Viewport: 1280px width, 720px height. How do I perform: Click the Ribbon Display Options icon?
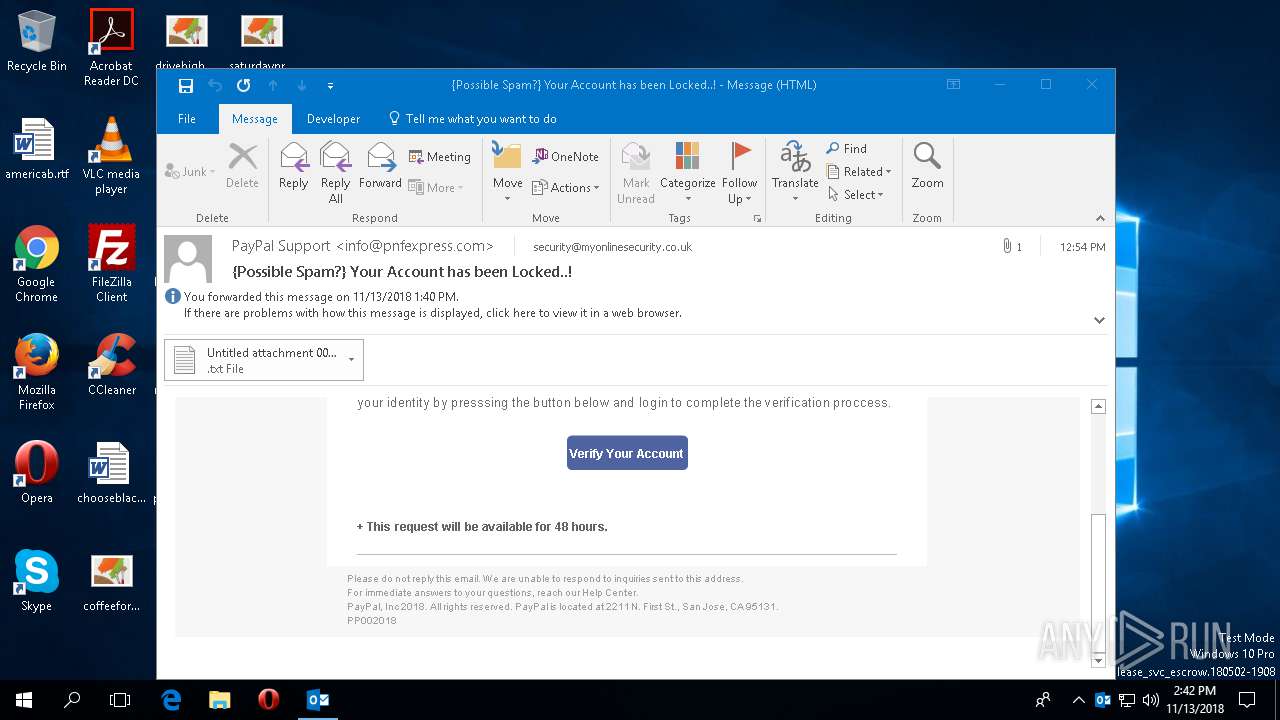coord(954,85)
